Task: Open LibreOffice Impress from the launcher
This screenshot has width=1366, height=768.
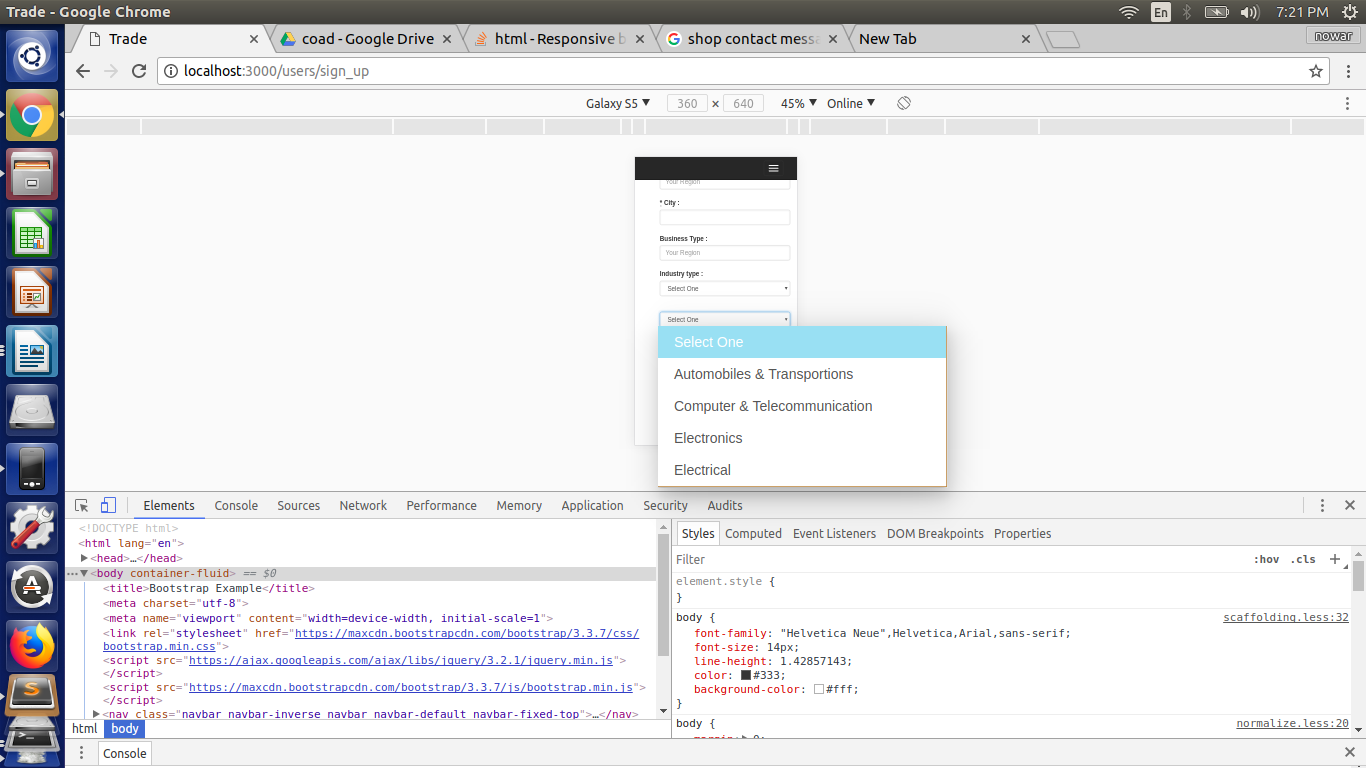Action: click(32, 292)
